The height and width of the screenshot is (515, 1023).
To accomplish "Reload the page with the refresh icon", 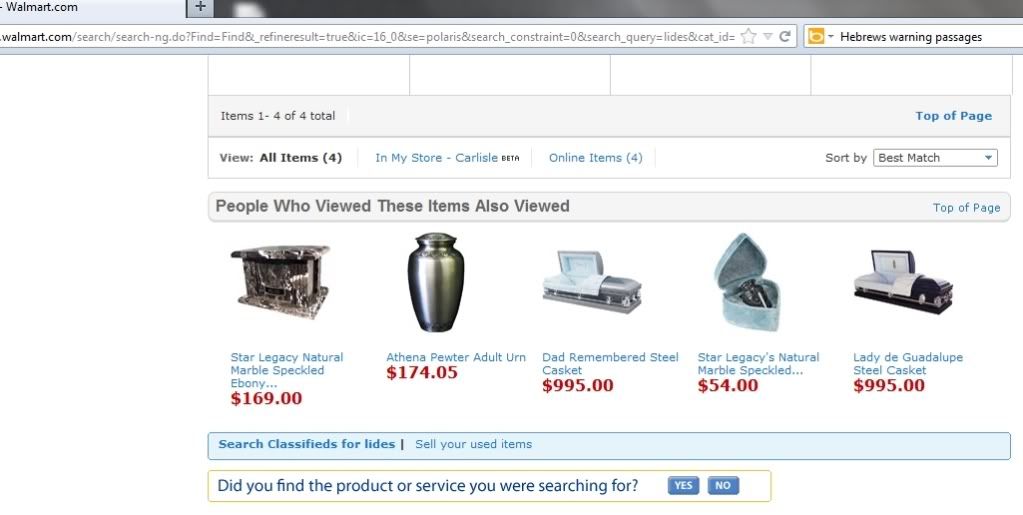I will click(x=785, y=37).
